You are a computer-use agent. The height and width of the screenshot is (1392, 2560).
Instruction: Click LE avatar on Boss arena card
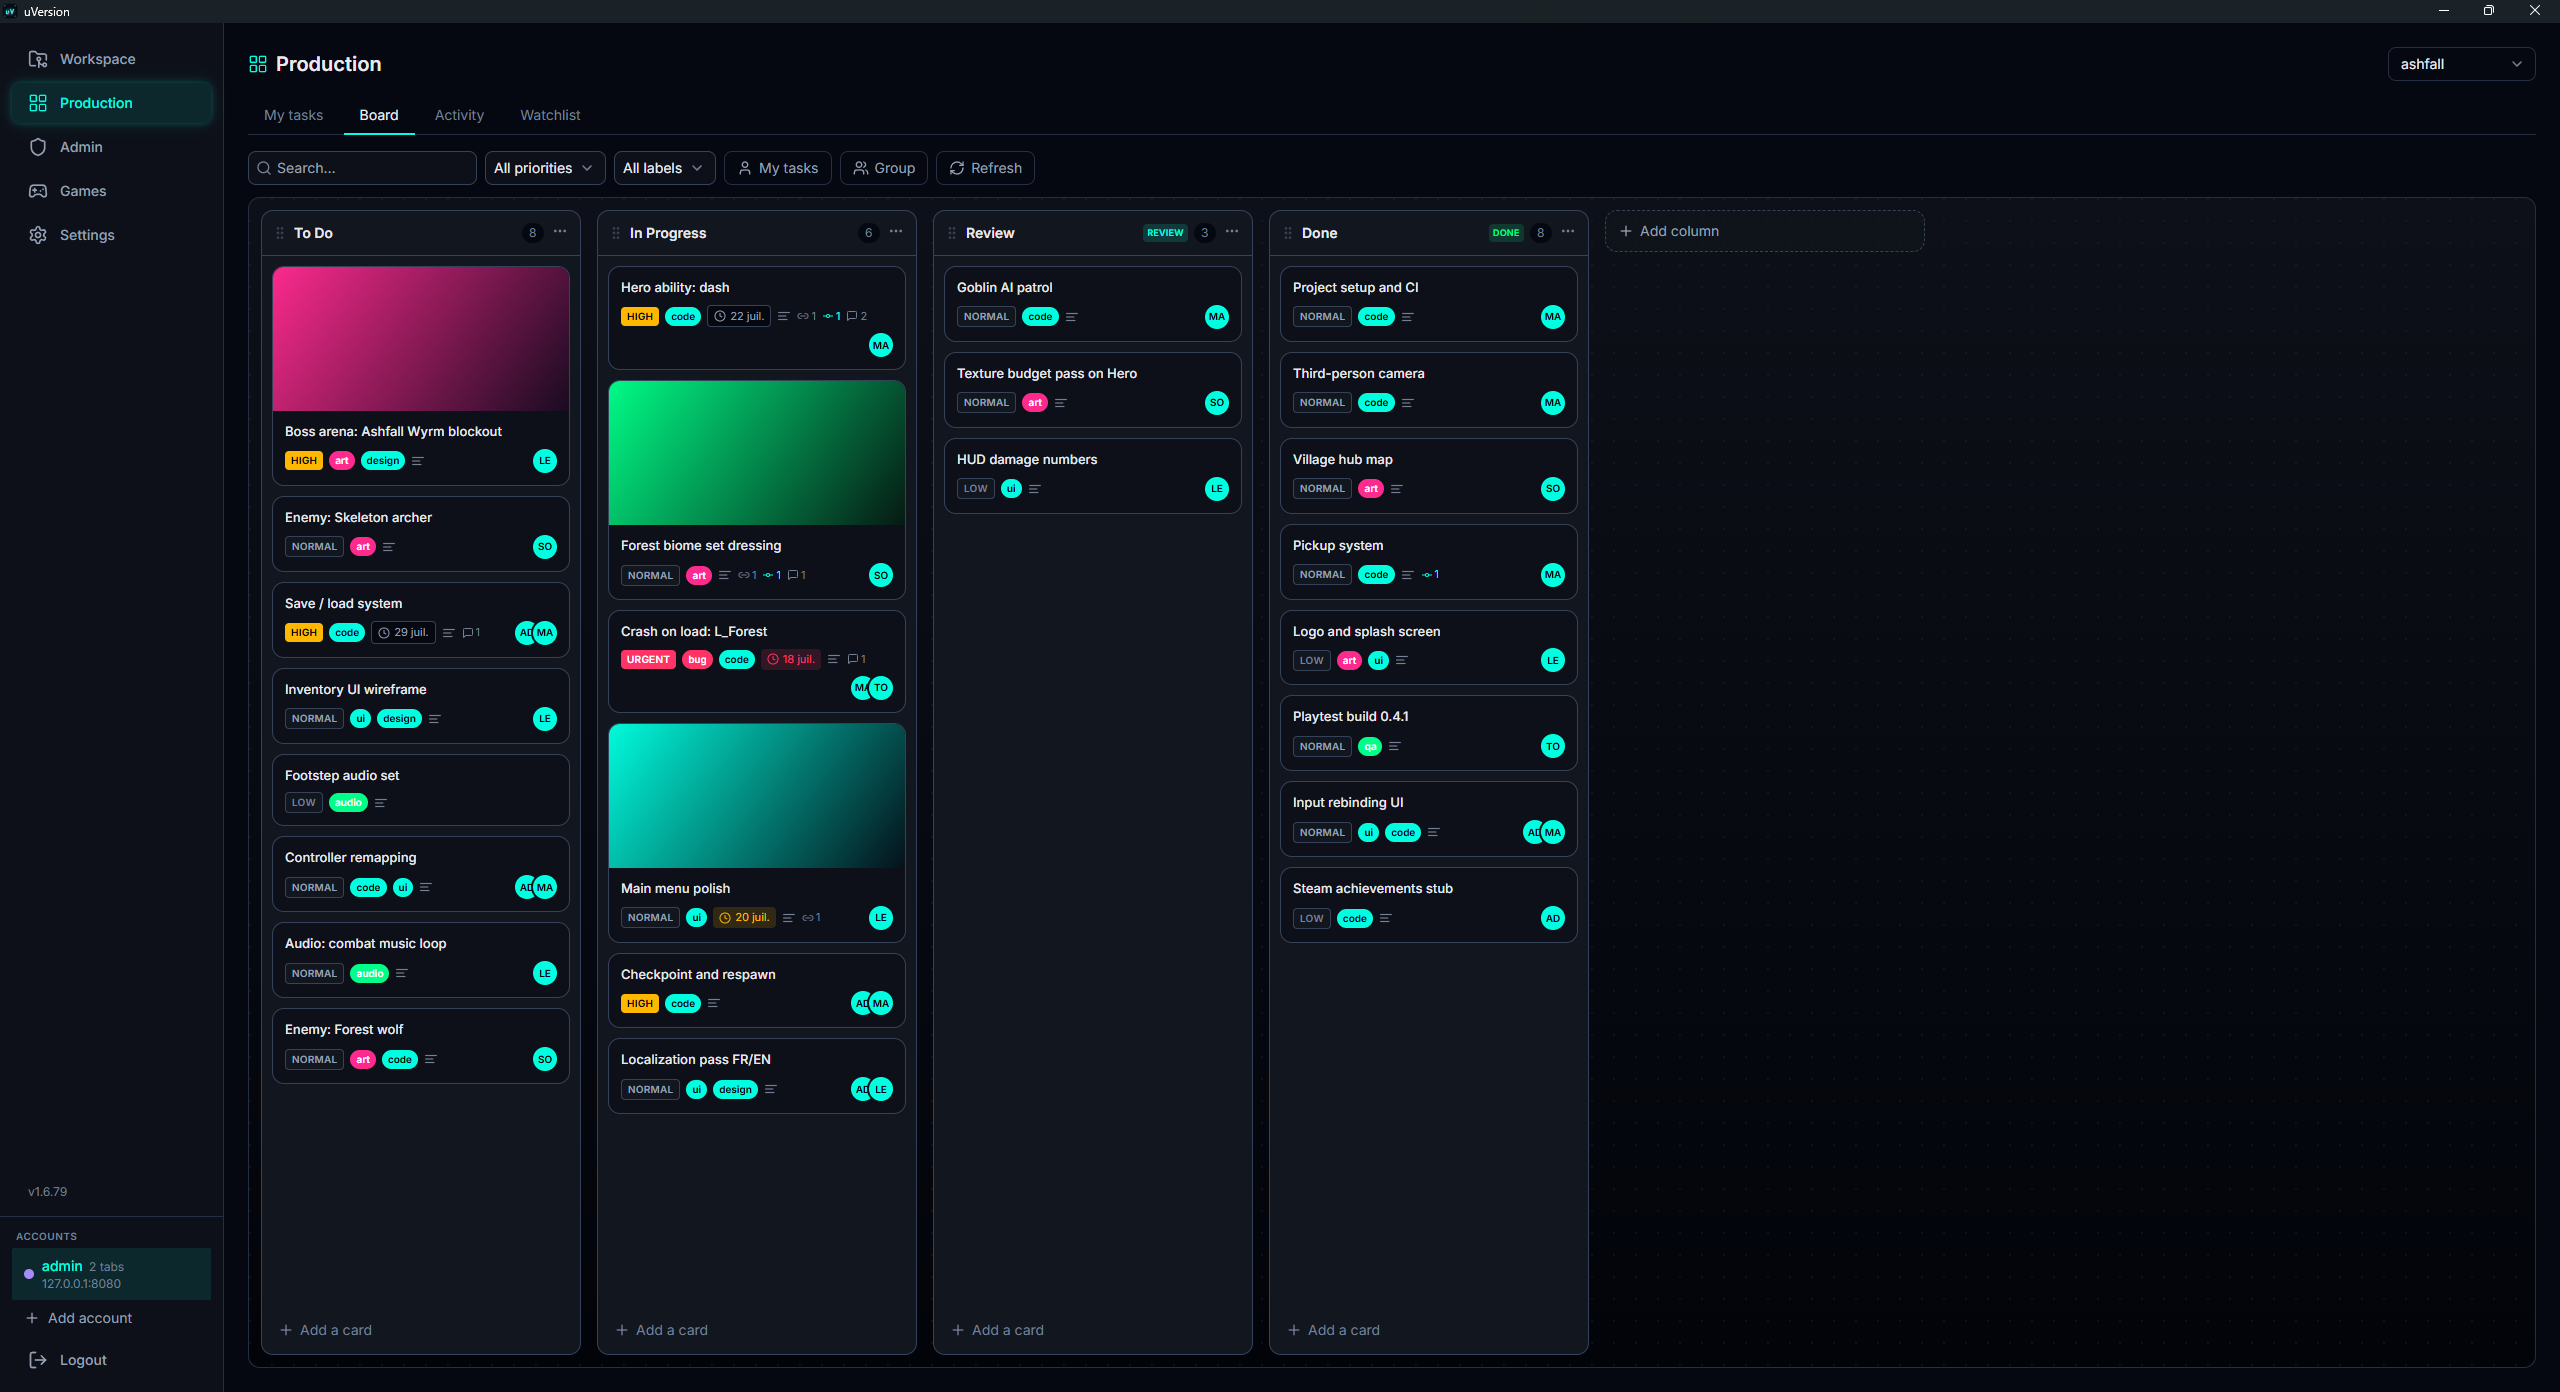click(545, 461)
